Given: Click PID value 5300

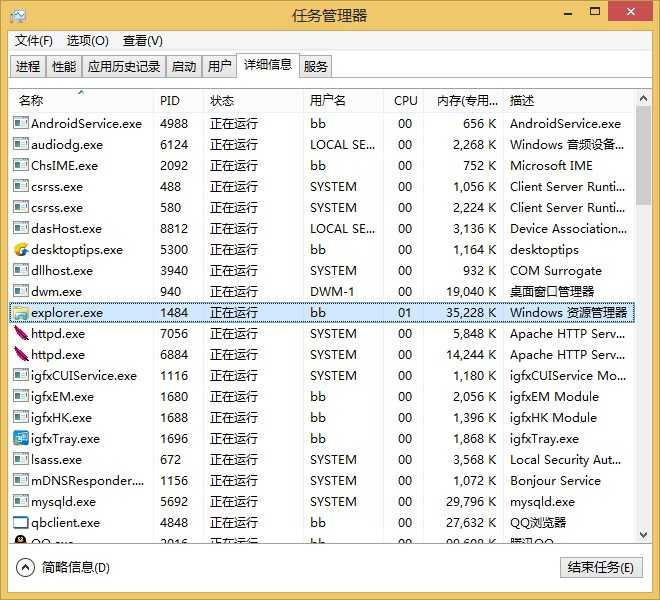Looking at the screenshot, I should [174, 249].
